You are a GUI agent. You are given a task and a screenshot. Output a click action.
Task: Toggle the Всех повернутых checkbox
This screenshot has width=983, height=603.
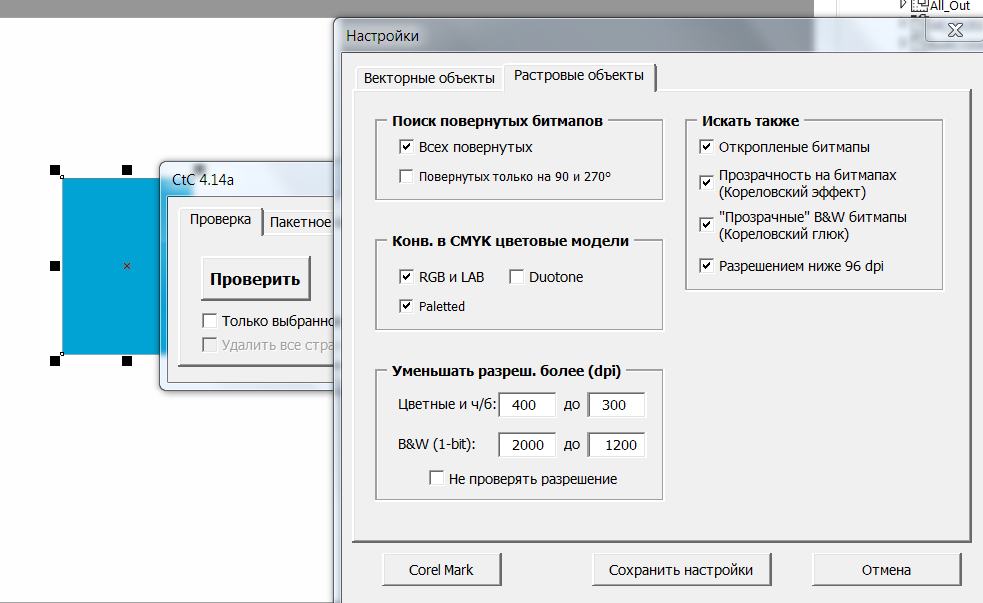pyautogui.click(x=406, y=147)
